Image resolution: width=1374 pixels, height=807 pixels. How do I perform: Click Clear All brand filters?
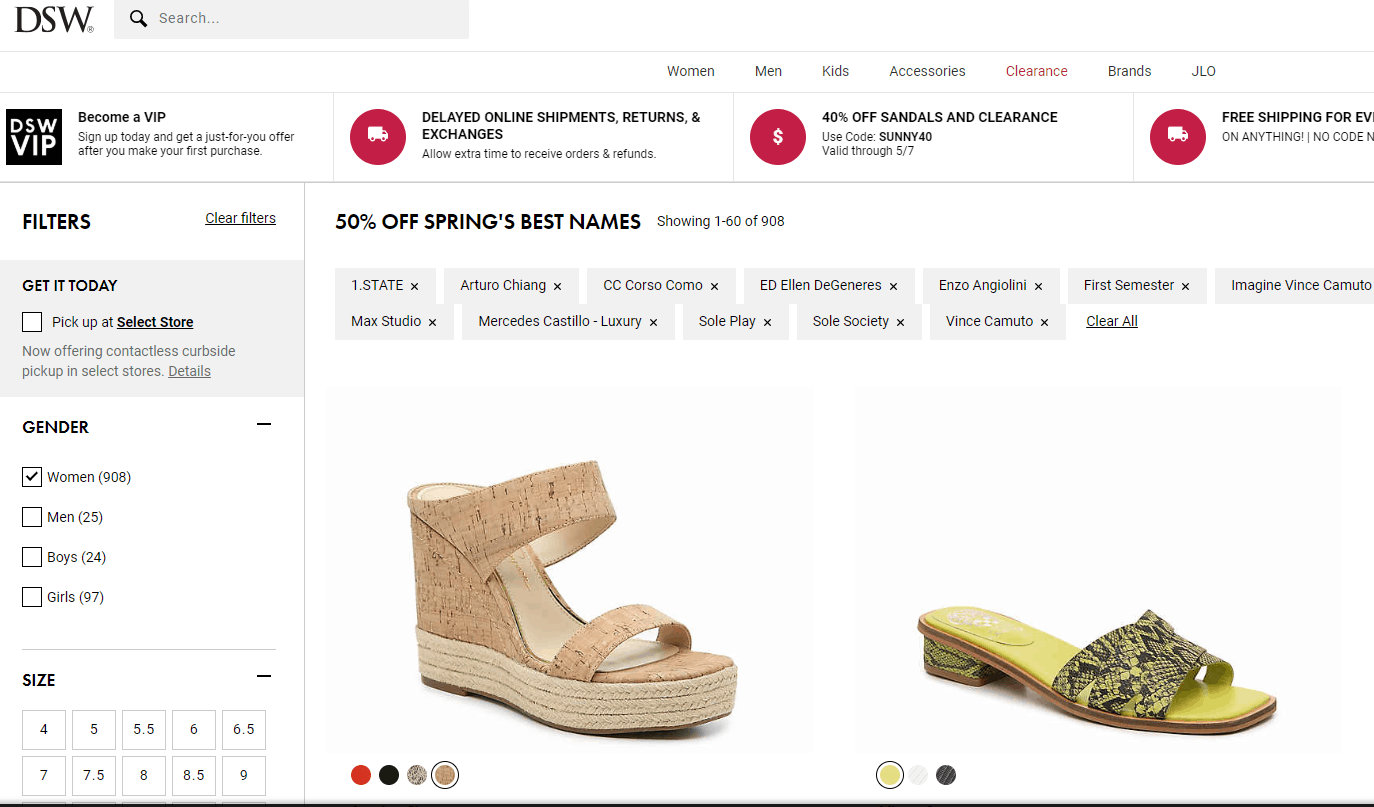click(x=1112, y=321)
